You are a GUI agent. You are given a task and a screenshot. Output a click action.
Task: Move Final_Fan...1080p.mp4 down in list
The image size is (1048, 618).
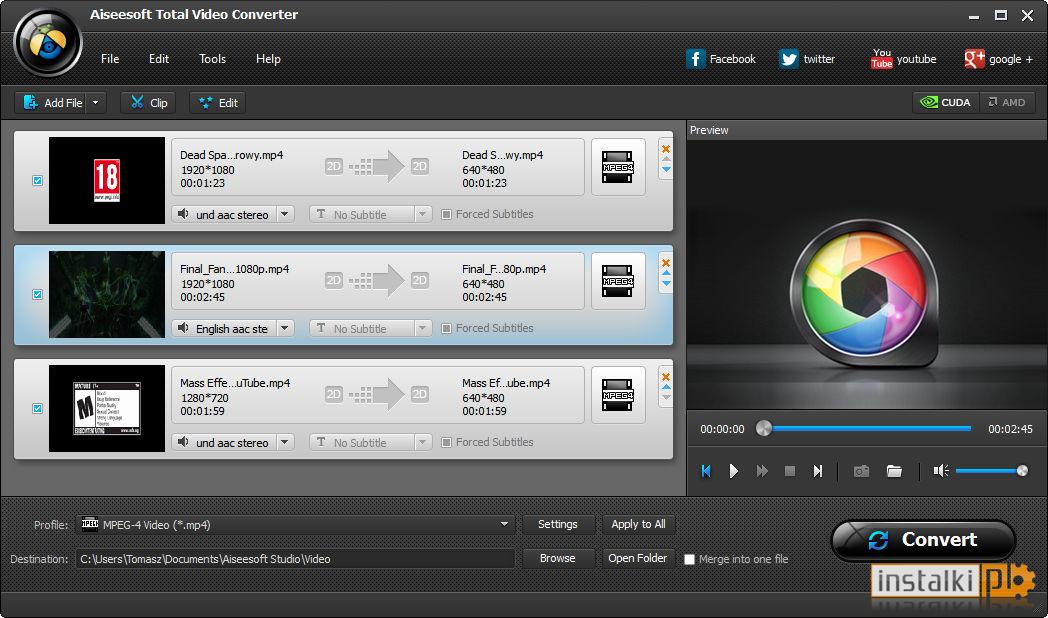(x=666, y=284)
